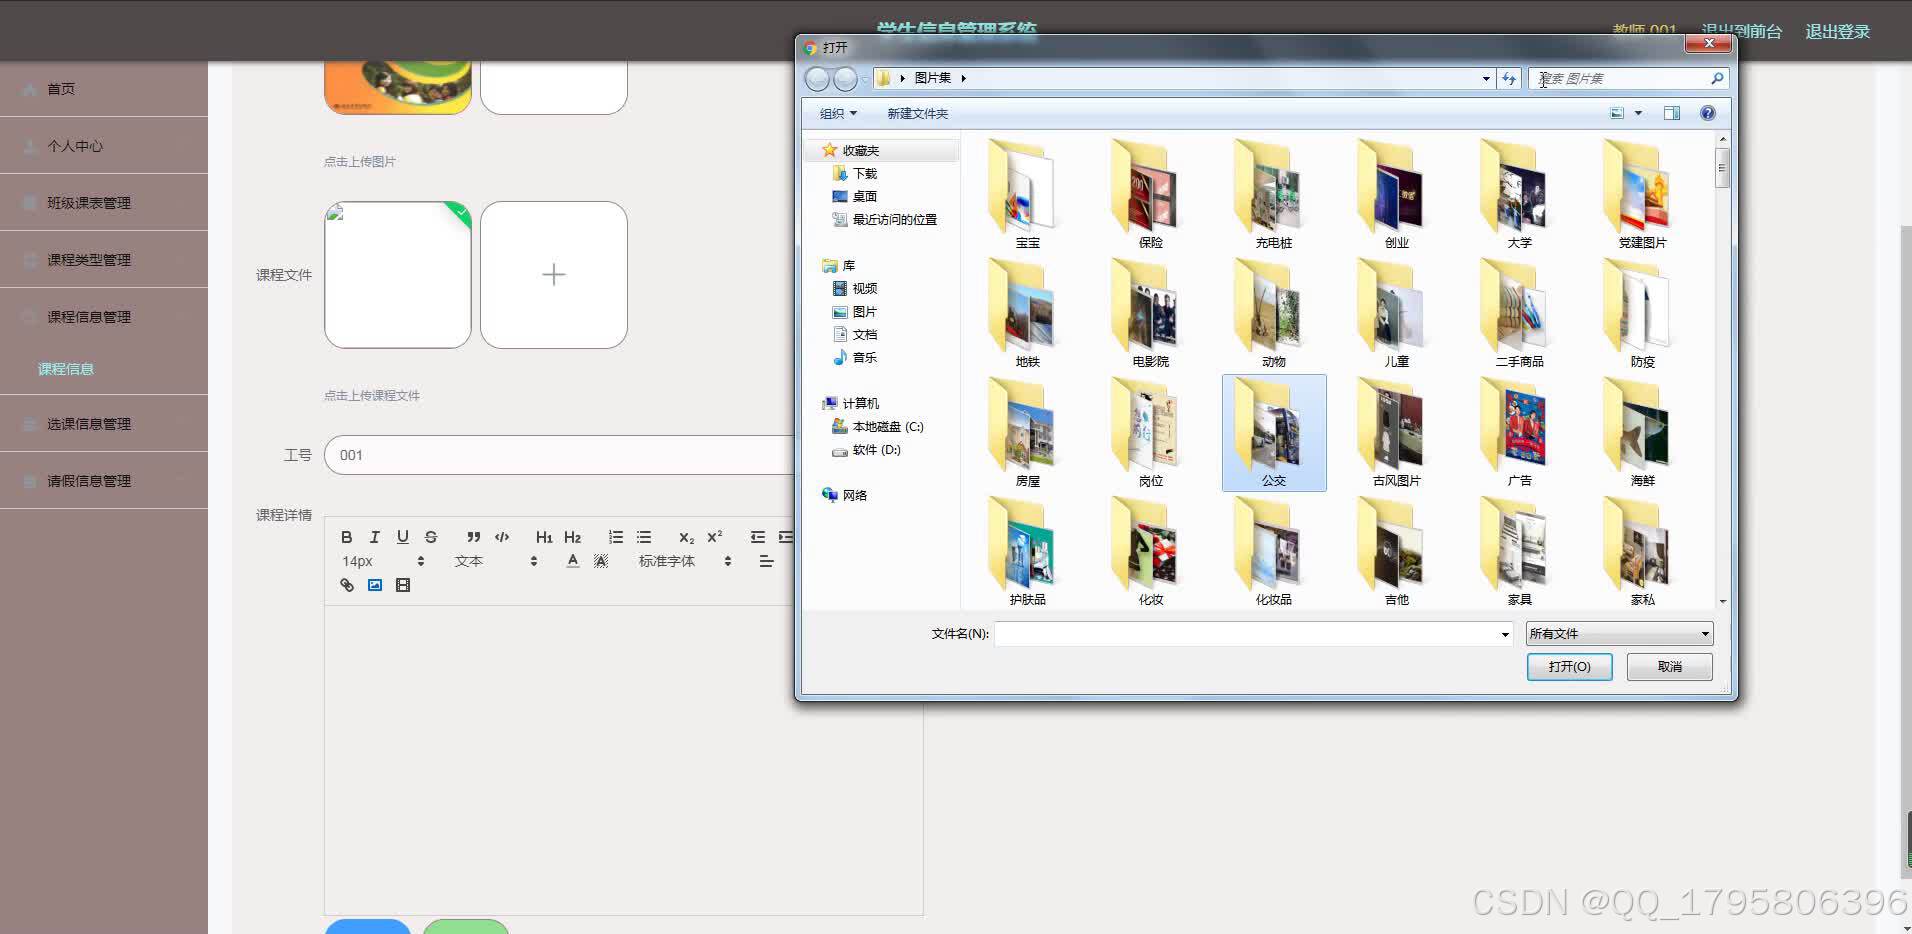Screen dimensions: 1912x934
Task: Decrease indent in the editor
Action: (x=758, y=537)
